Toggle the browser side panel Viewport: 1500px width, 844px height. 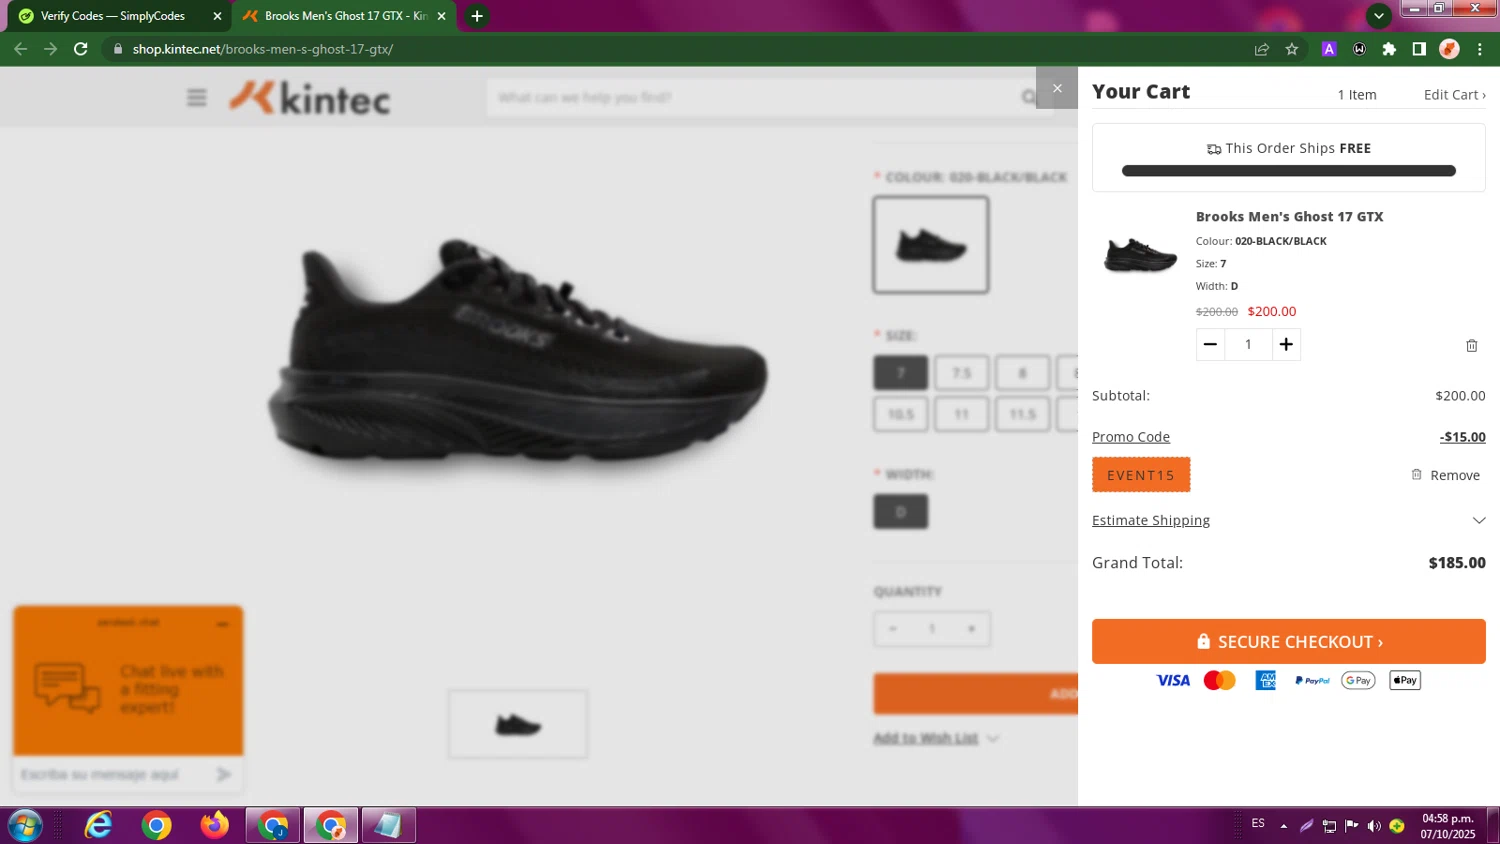pos(1419,49)
